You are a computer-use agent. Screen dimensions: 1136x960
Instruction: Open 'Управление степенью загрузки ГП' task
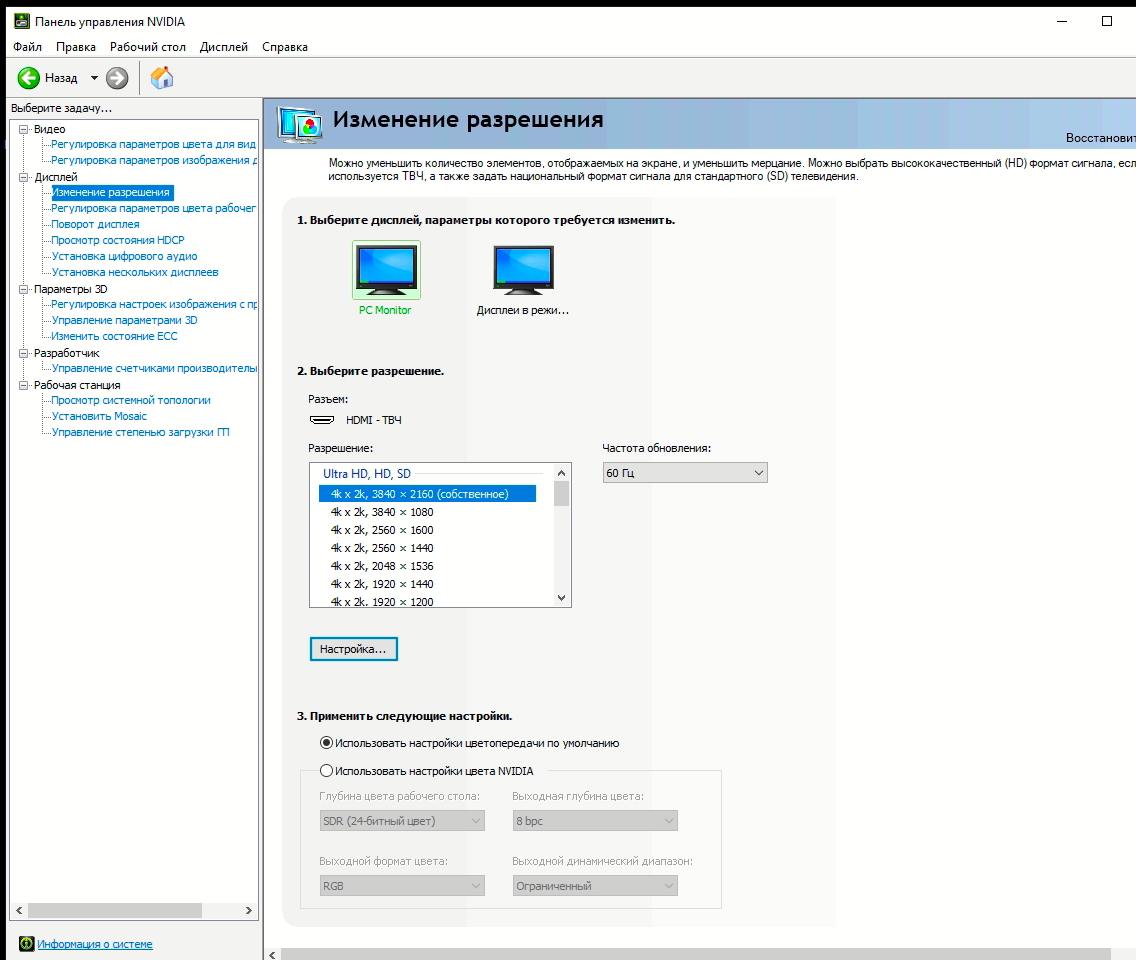pos(140,432)
